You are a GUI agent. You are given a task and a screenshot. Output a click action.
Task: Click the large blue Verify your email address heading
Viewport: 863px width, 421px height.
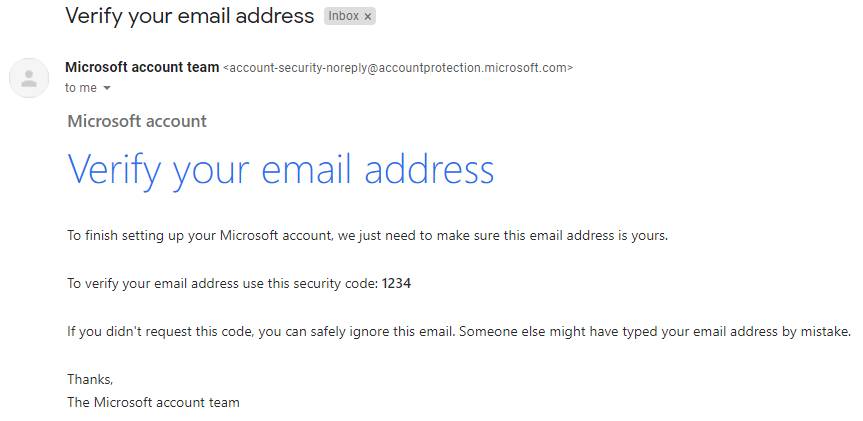pyautogui.click(x=281, y=168)
